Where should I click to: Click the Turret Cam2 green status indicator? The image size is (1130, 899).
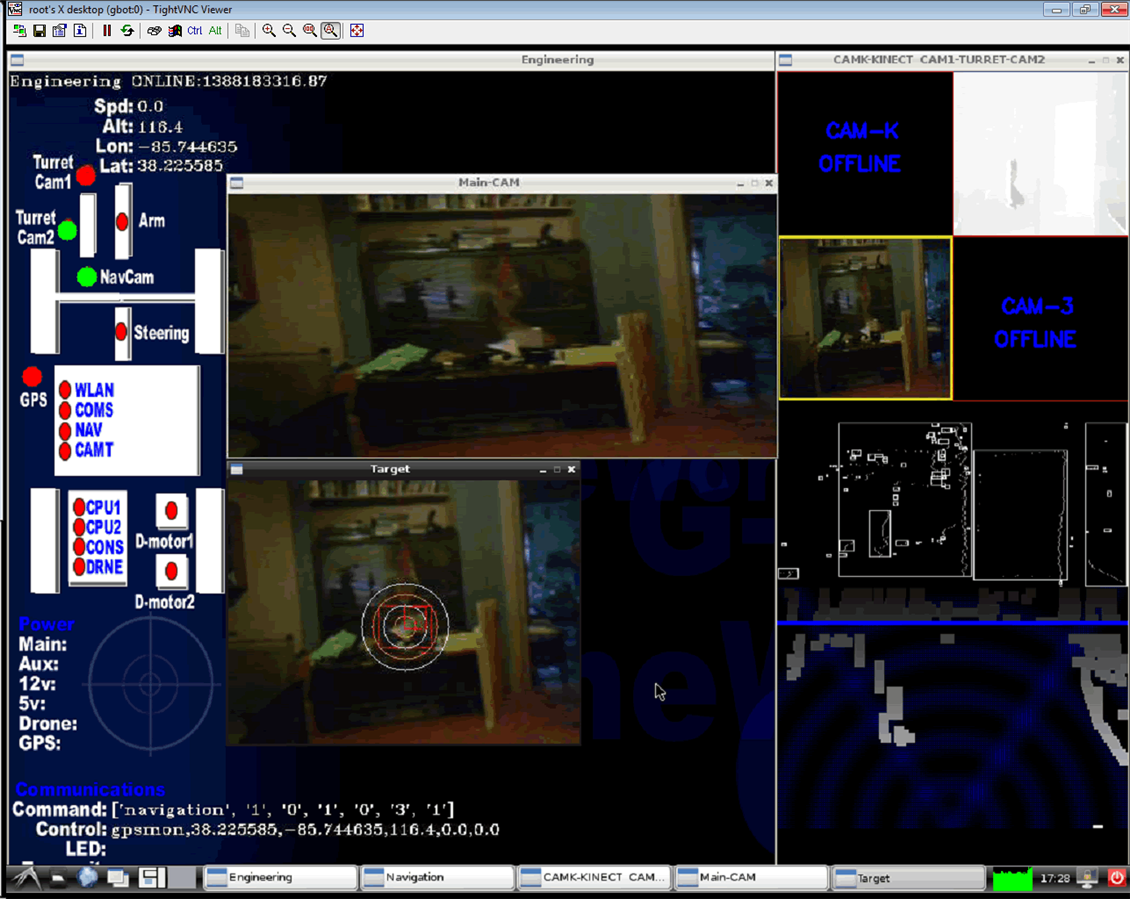[67, 230]
